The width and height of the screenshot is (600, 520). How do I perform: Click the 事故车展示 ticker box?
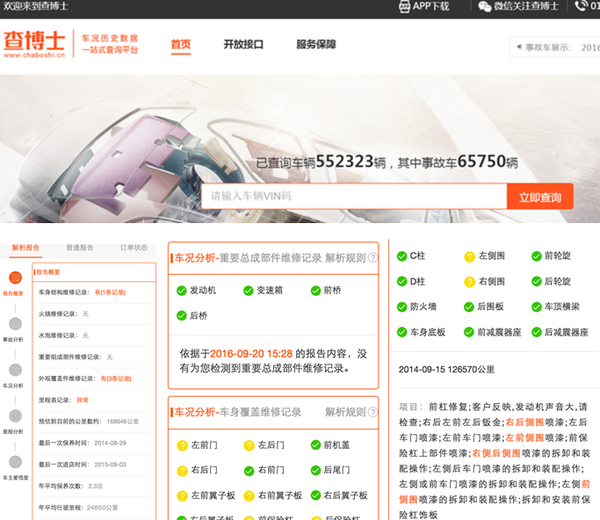tap(554, 47)
